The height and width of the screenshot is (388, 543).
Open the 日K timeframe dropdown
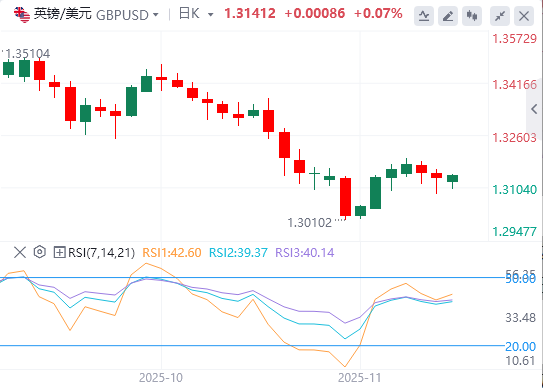pyautogui.click(x=196, y=14)
